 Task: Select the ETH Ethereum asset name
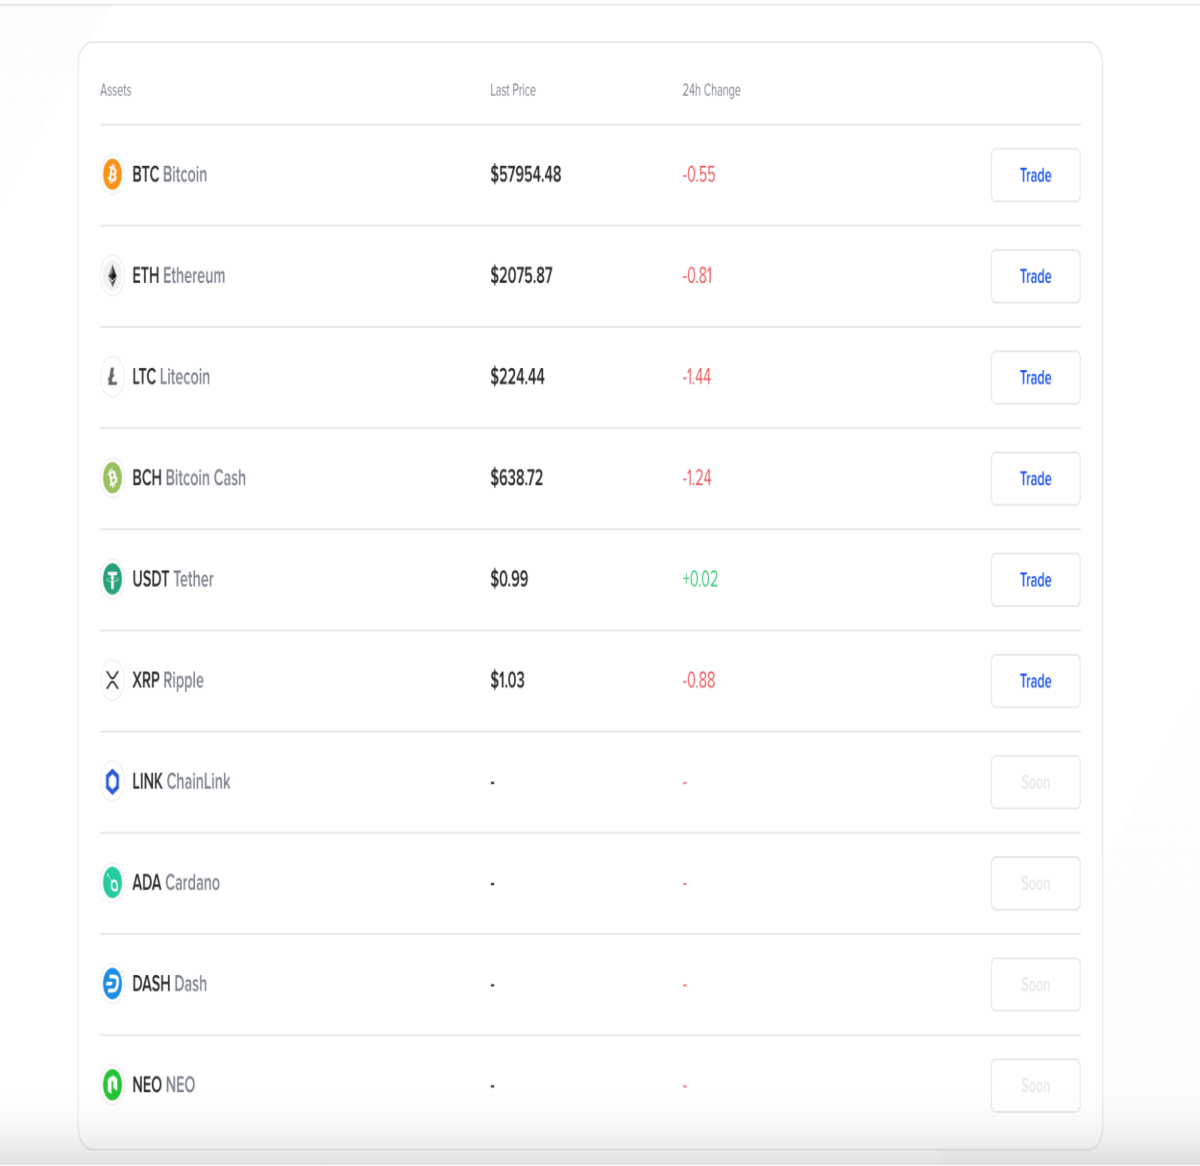coord(179,276)
